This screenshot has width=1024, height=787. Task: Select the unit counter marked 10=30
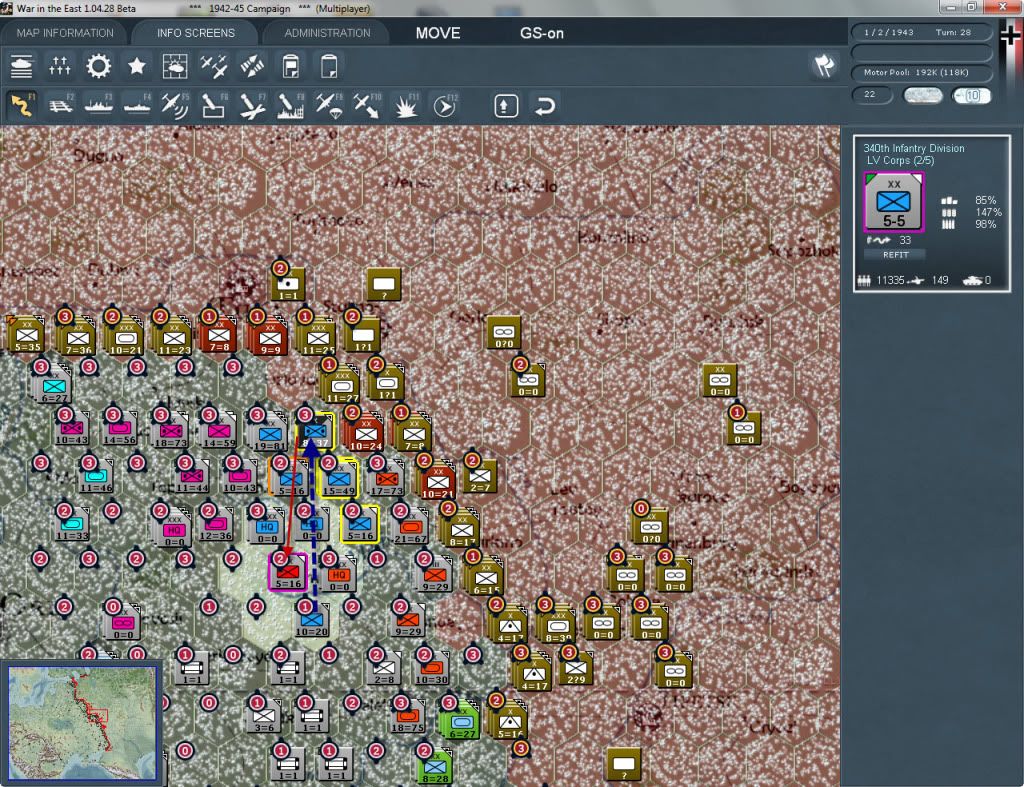point(432,668)
